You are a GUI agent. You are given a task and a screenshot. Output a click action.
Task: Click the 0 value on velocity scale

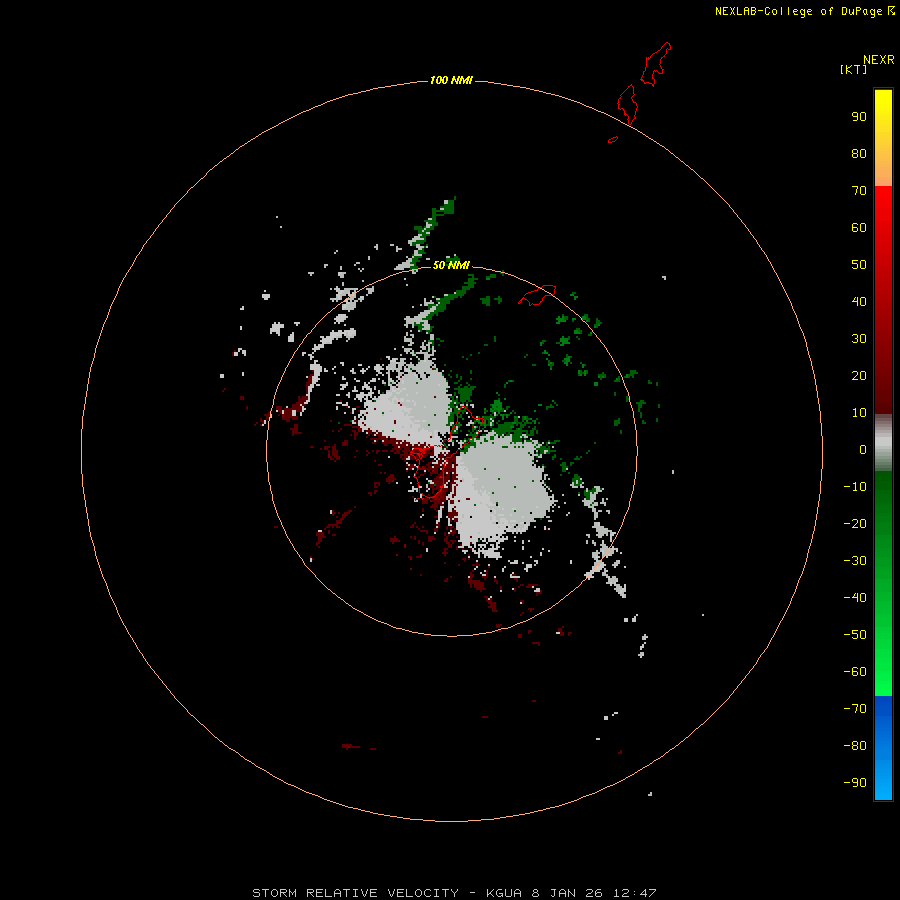863,449
